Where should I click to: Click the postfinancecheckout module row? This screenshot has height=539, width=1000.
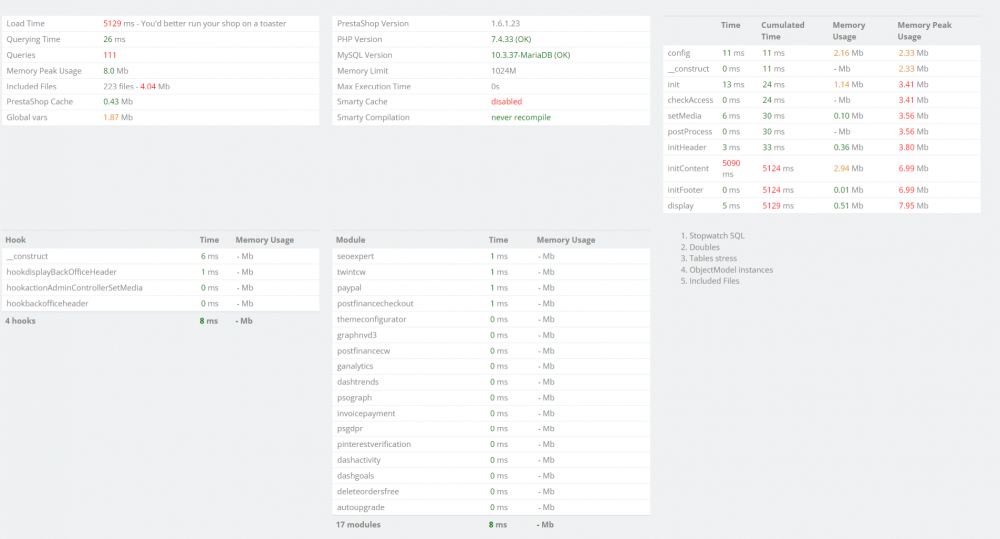point(491,304)
